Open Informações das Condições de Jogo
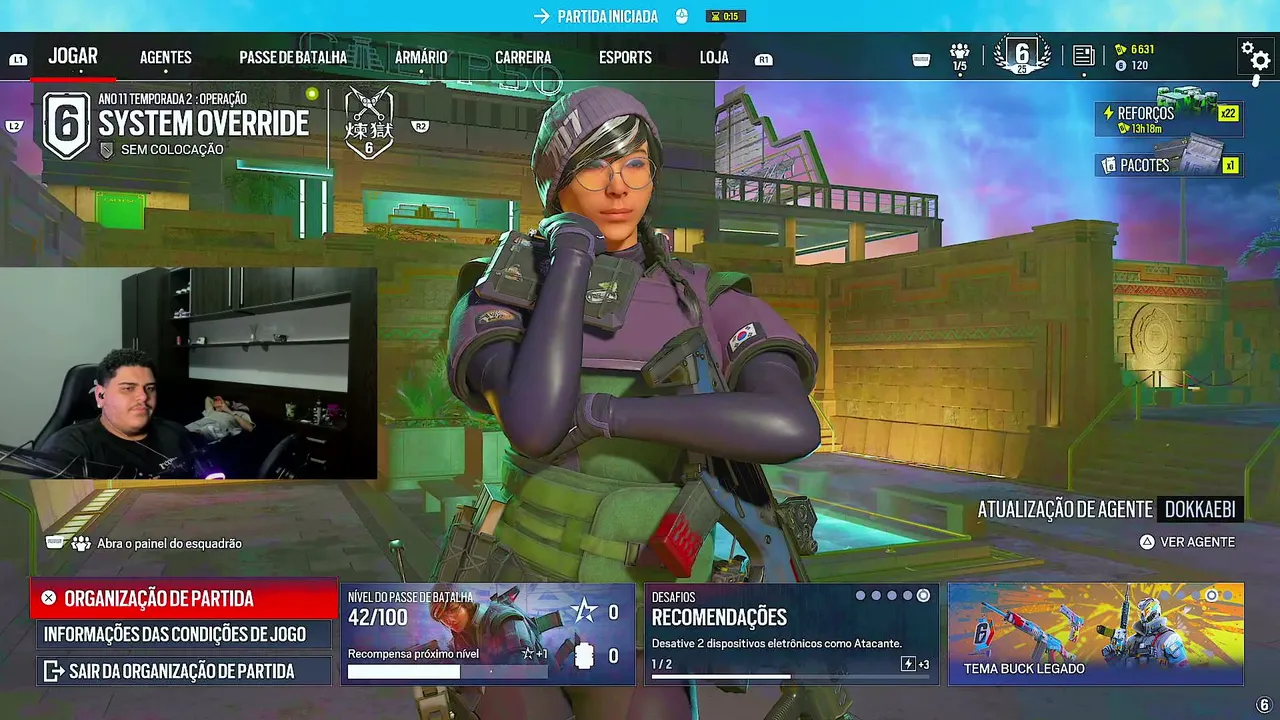 pos(184,634)
